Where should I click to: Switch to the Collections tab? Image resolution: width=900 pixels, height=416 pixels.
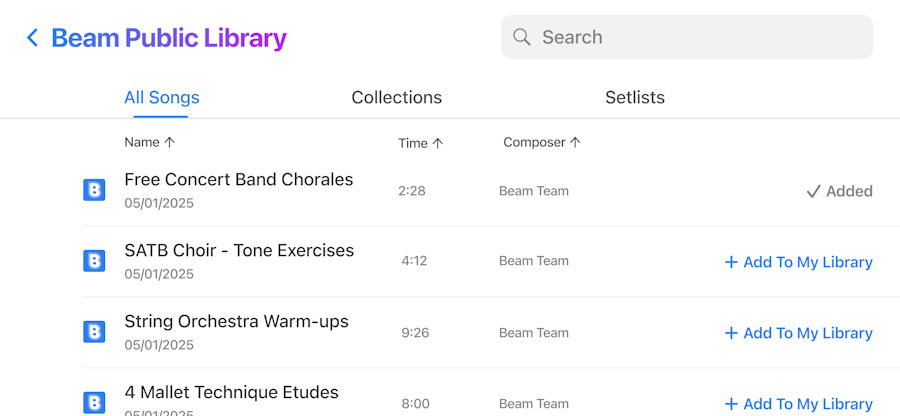396,98
